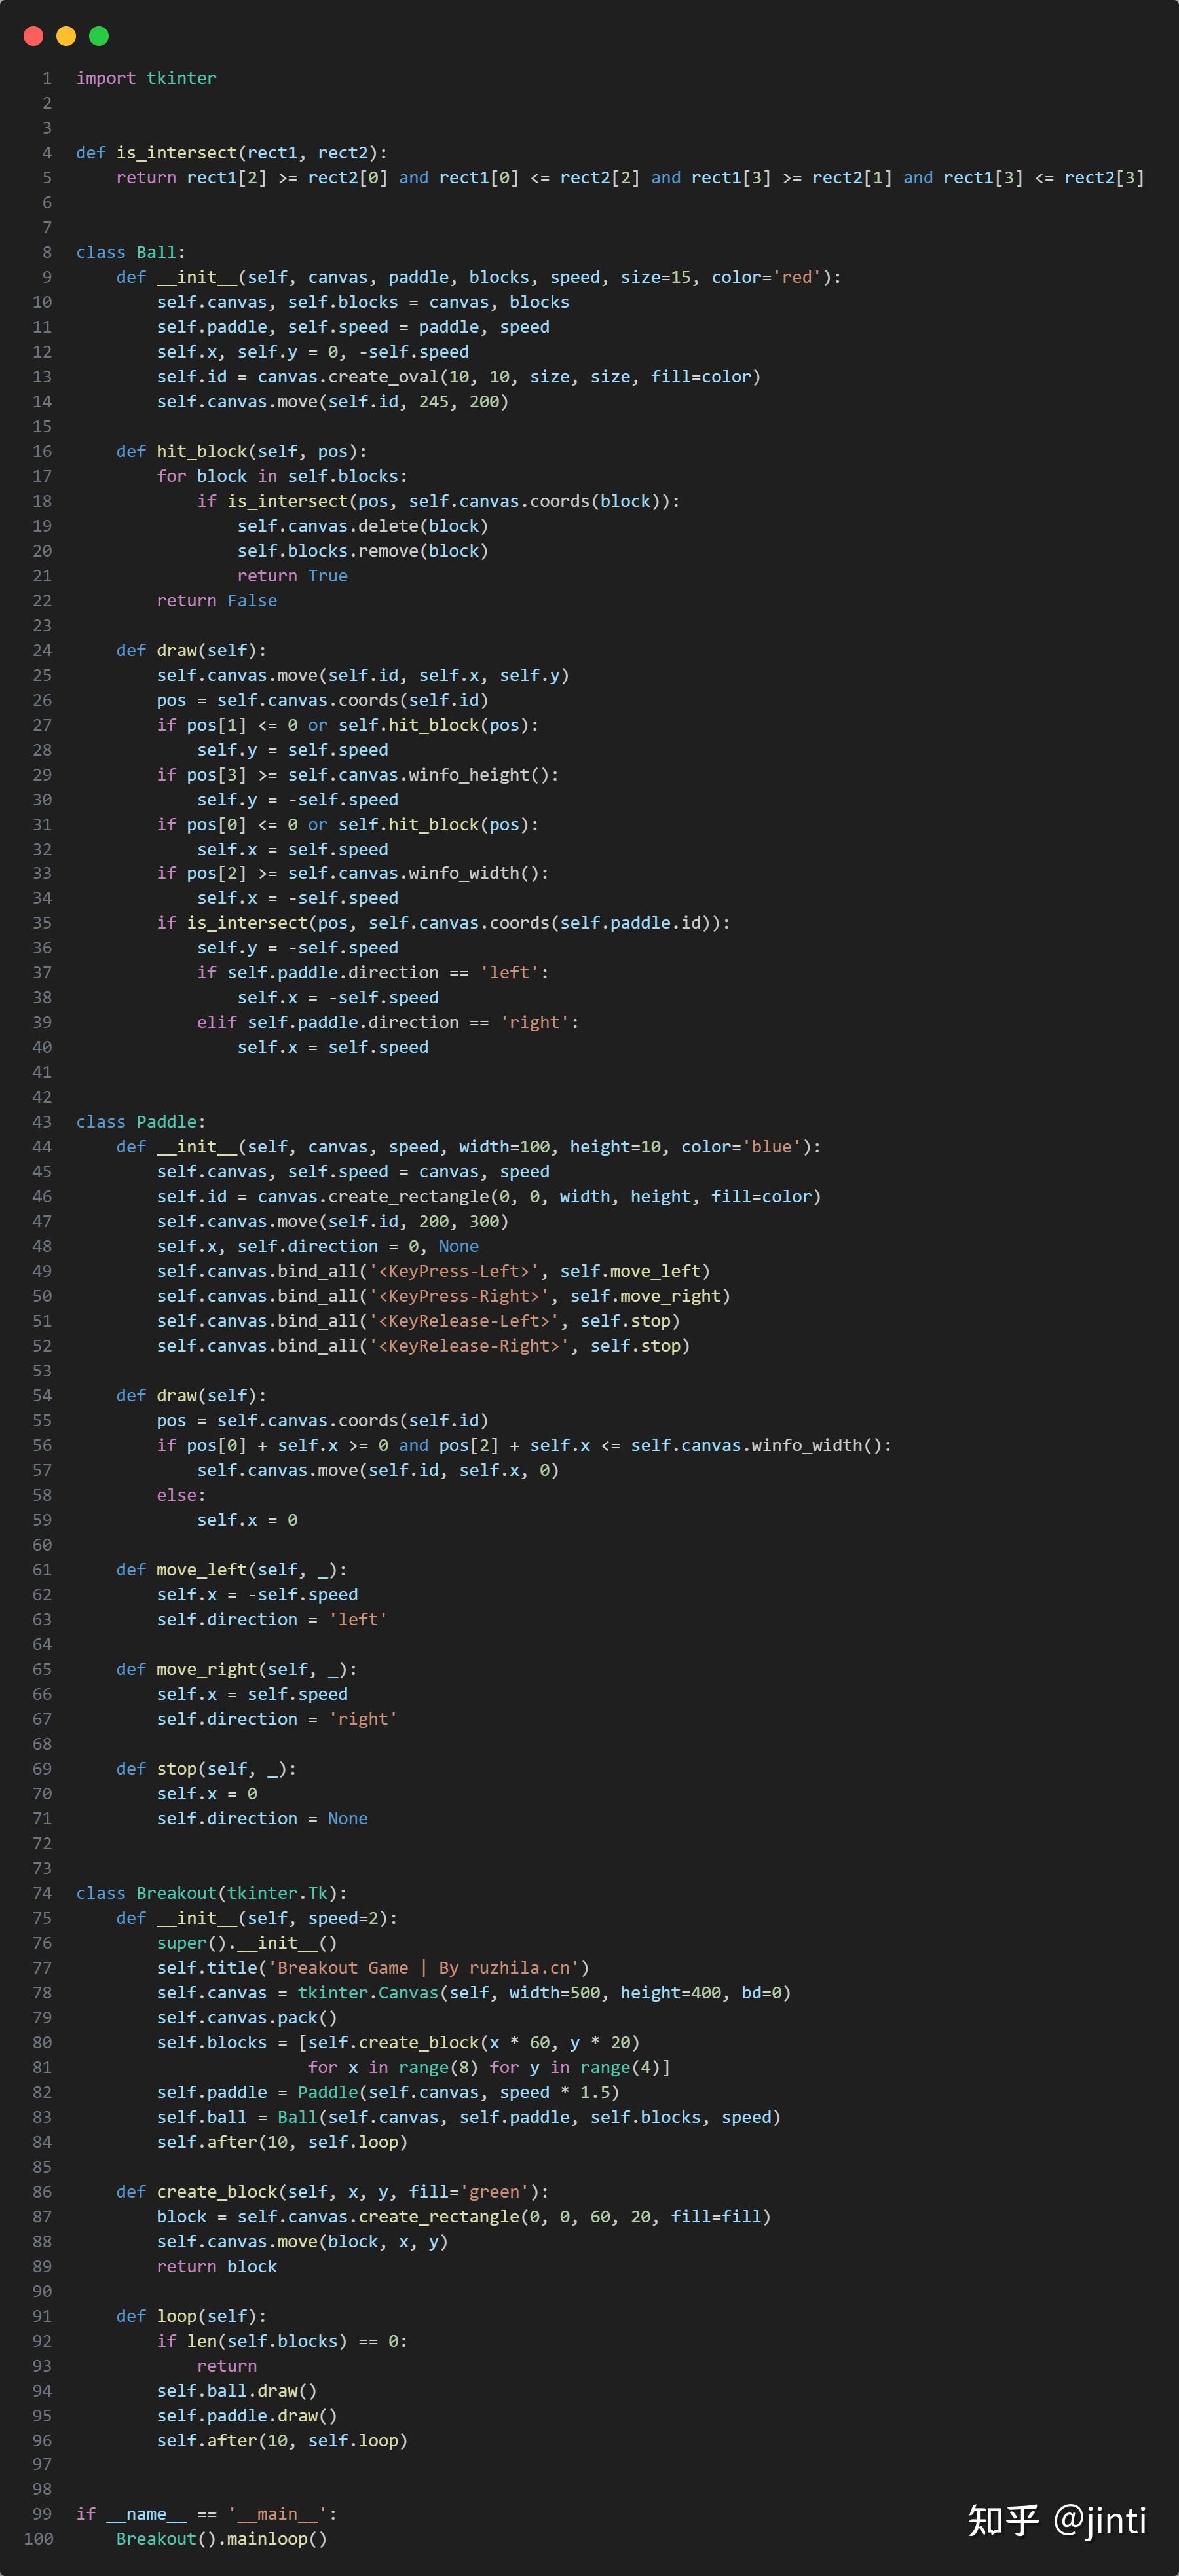Screen dimensions: 1179x2576
Task: Click the red close window dot
Action: [33, 36]
